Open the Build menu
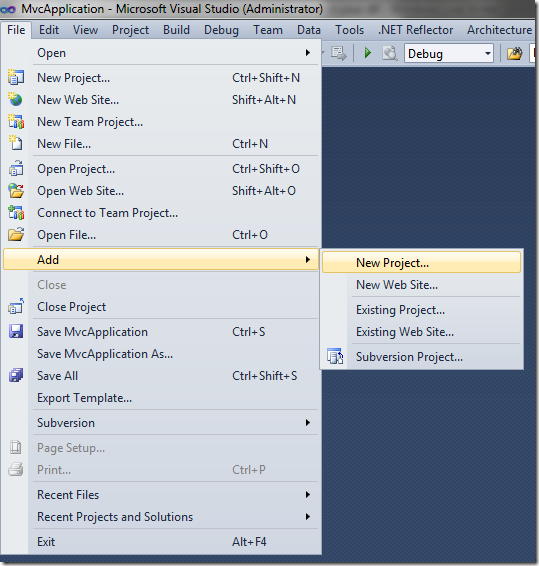 [x=176, y=30]
